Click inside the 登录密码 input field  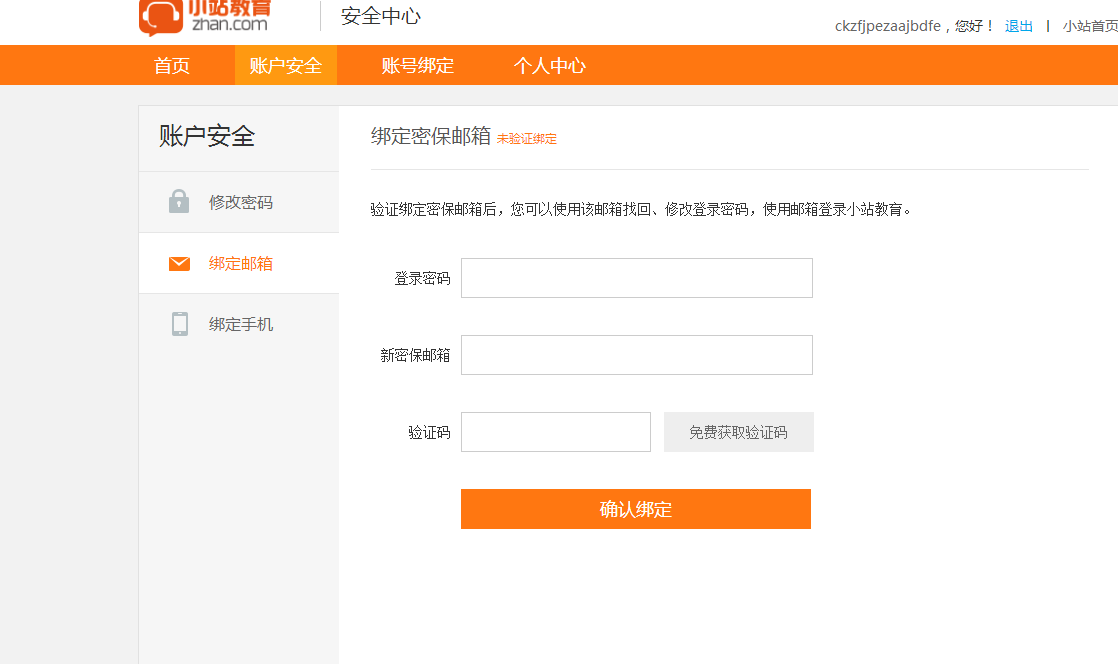point(636,277)
